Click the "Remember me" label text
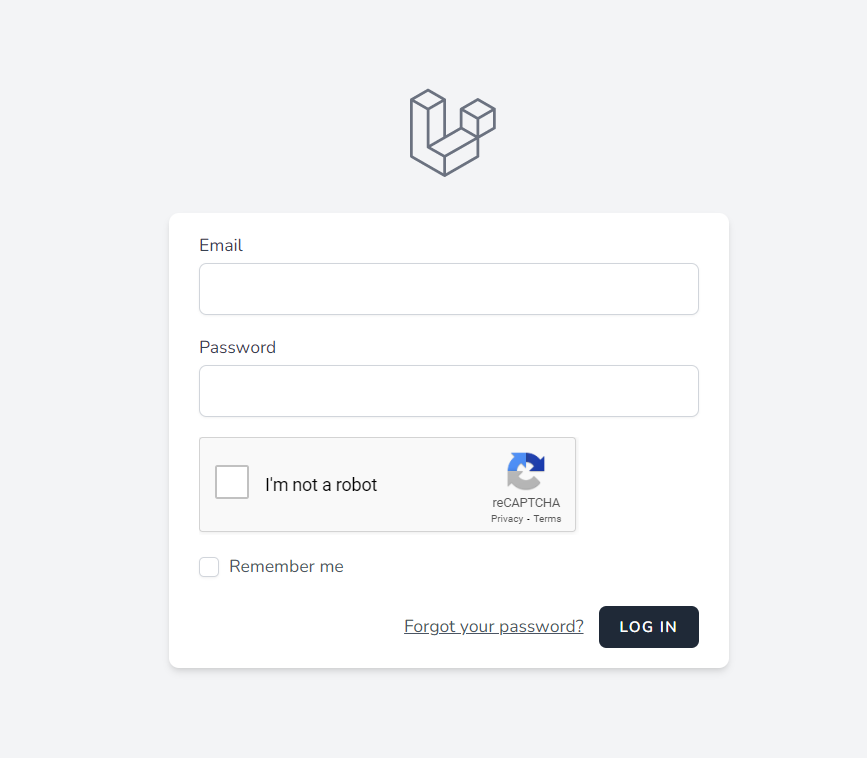The height and width of the screenshot is (758, 867). pos(286,566)
